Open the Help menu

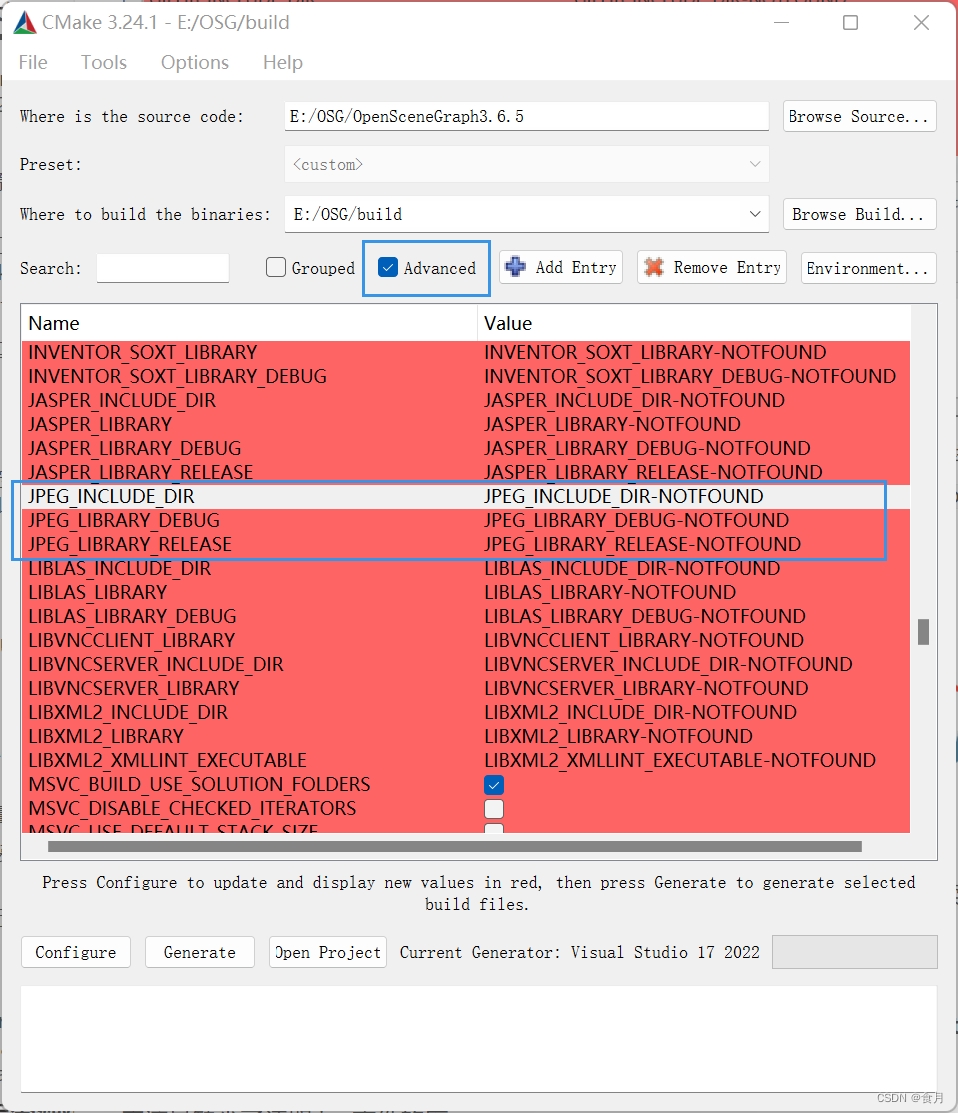[282, 62]
